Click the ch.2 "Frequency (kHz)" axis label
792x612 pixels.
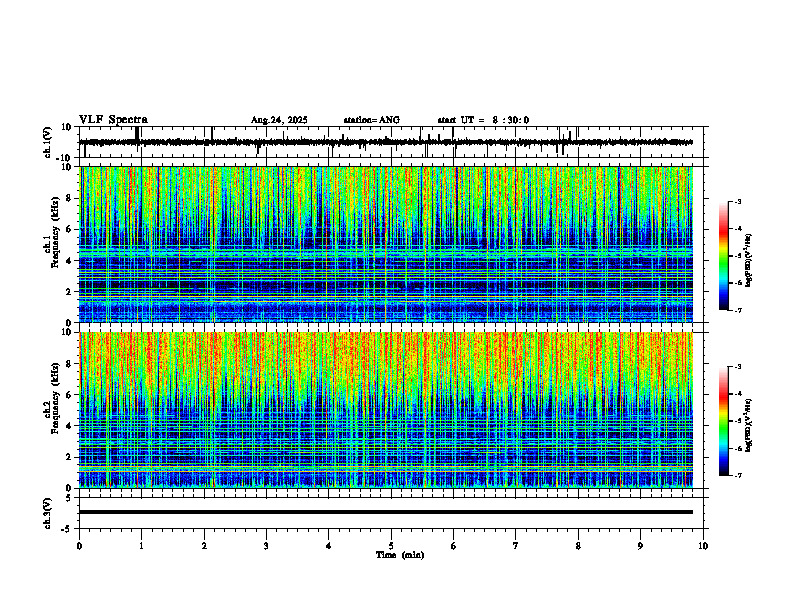(55, 397)
